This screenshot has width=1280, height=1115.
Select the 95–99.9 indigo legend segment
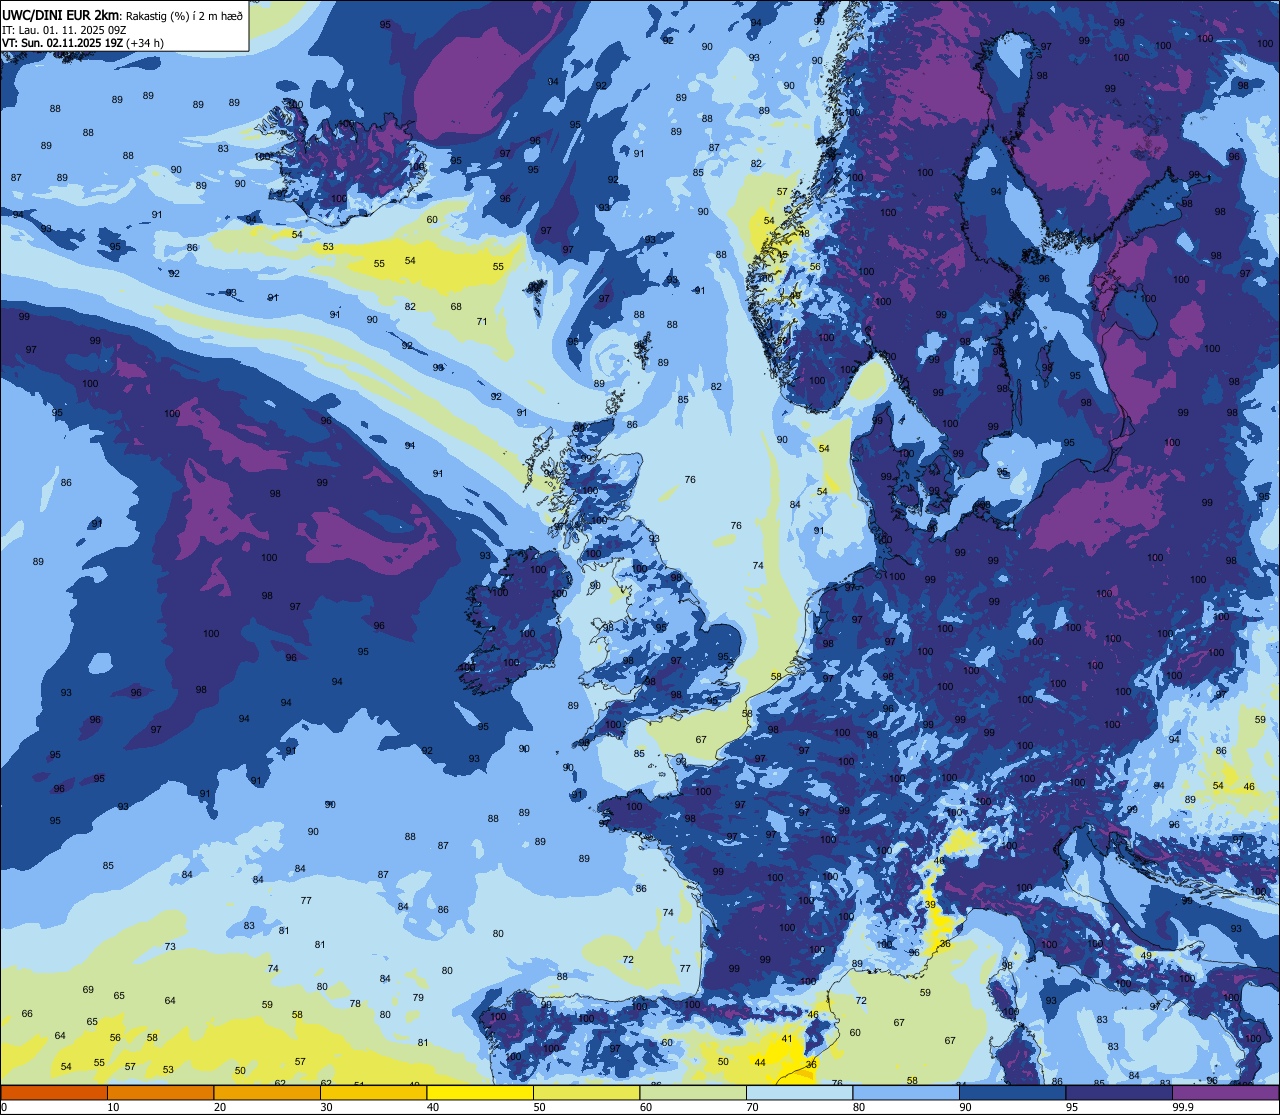(1119, 1092)
